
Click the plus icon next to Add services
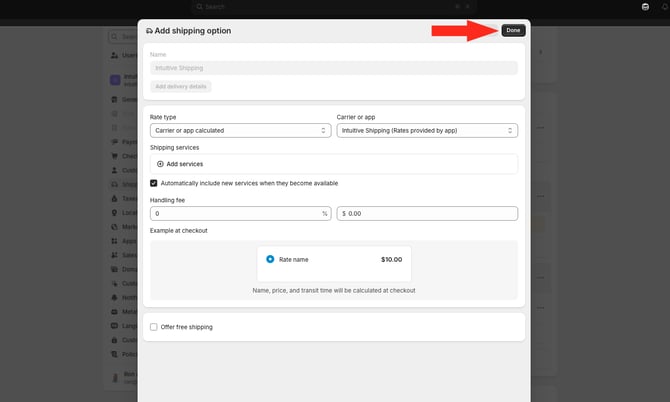[x=160, y=164]
